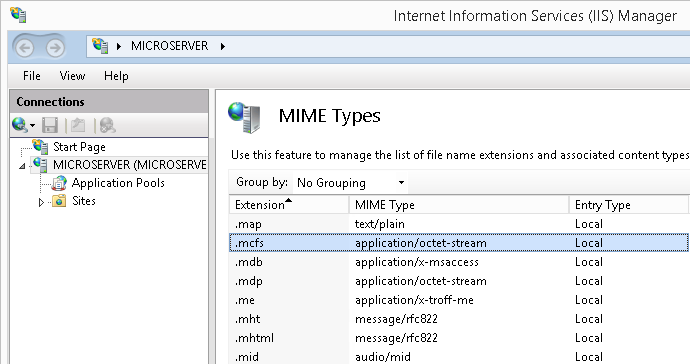Expand the Sites tree node
The image size is (690, 364).
pos(41,202)
